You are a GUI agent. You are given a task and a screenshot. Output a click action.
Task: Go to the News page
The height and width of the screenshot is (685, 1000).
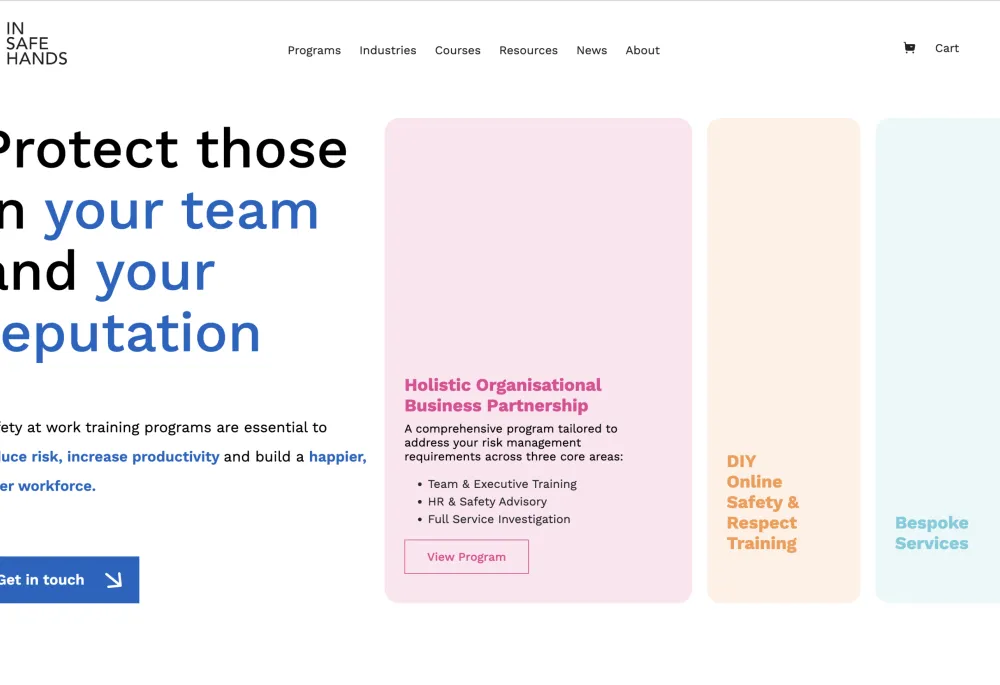[591, 50]
